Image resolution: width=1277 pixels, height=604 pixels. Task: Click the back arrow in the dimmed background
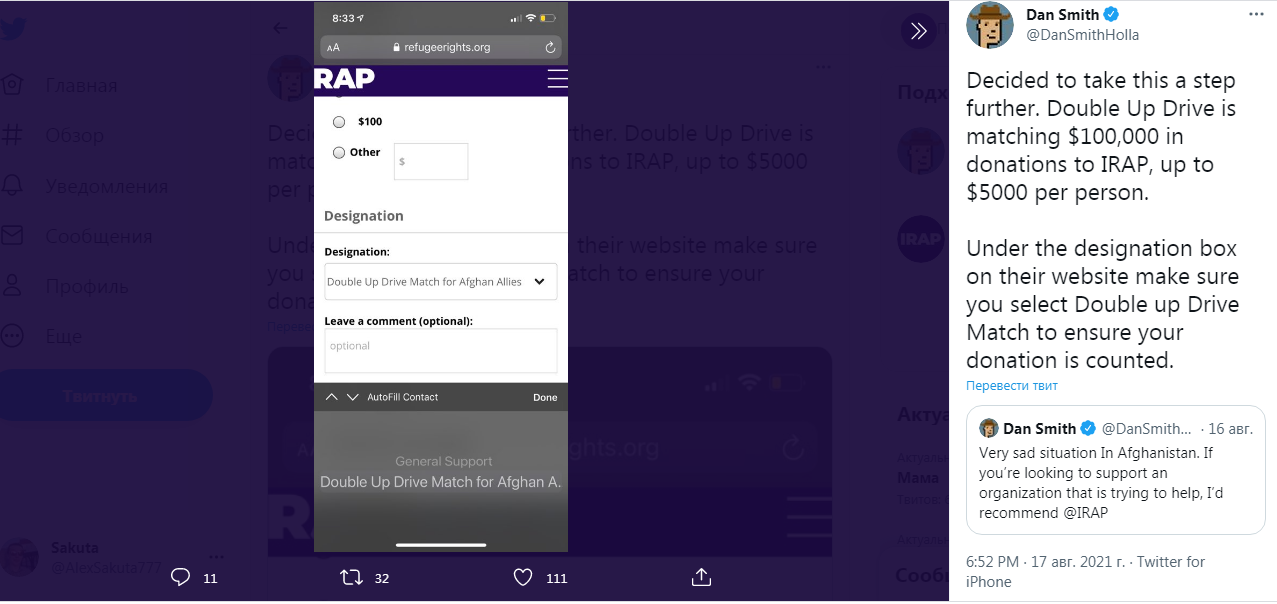coord(281,28)
